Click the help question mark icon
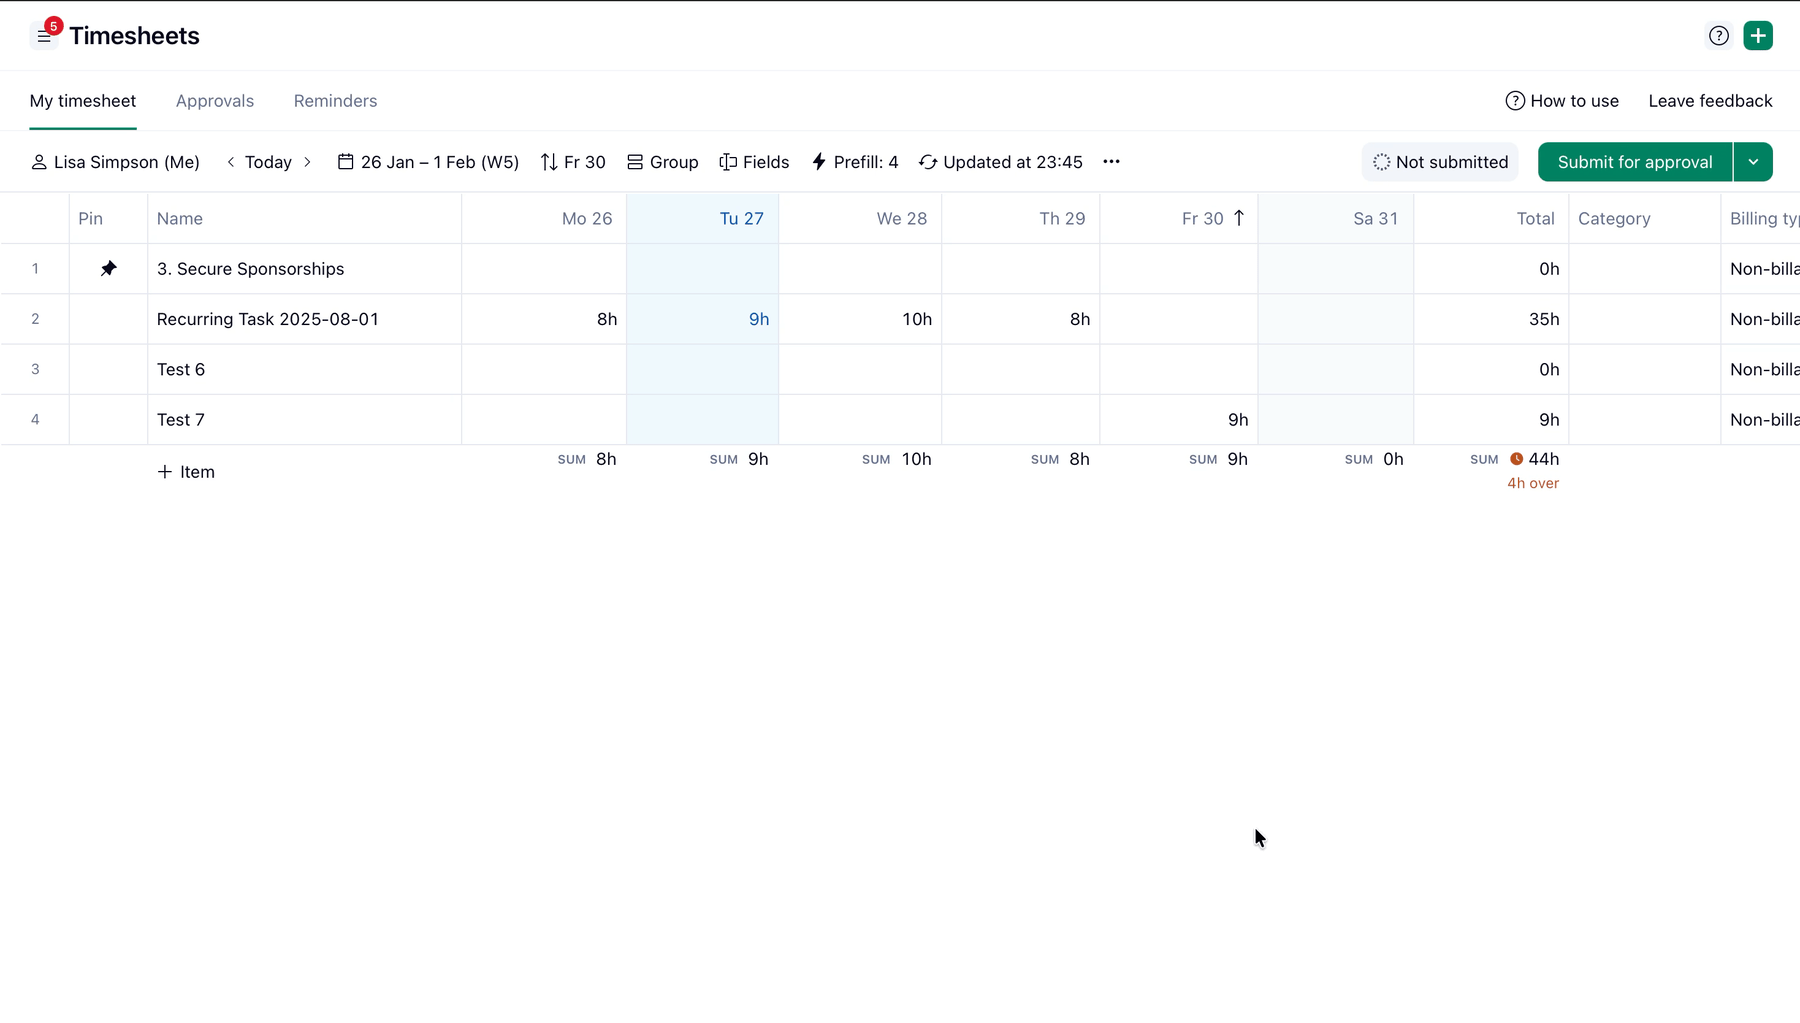The image size is (1800, 1023). tap(1718, 36)
